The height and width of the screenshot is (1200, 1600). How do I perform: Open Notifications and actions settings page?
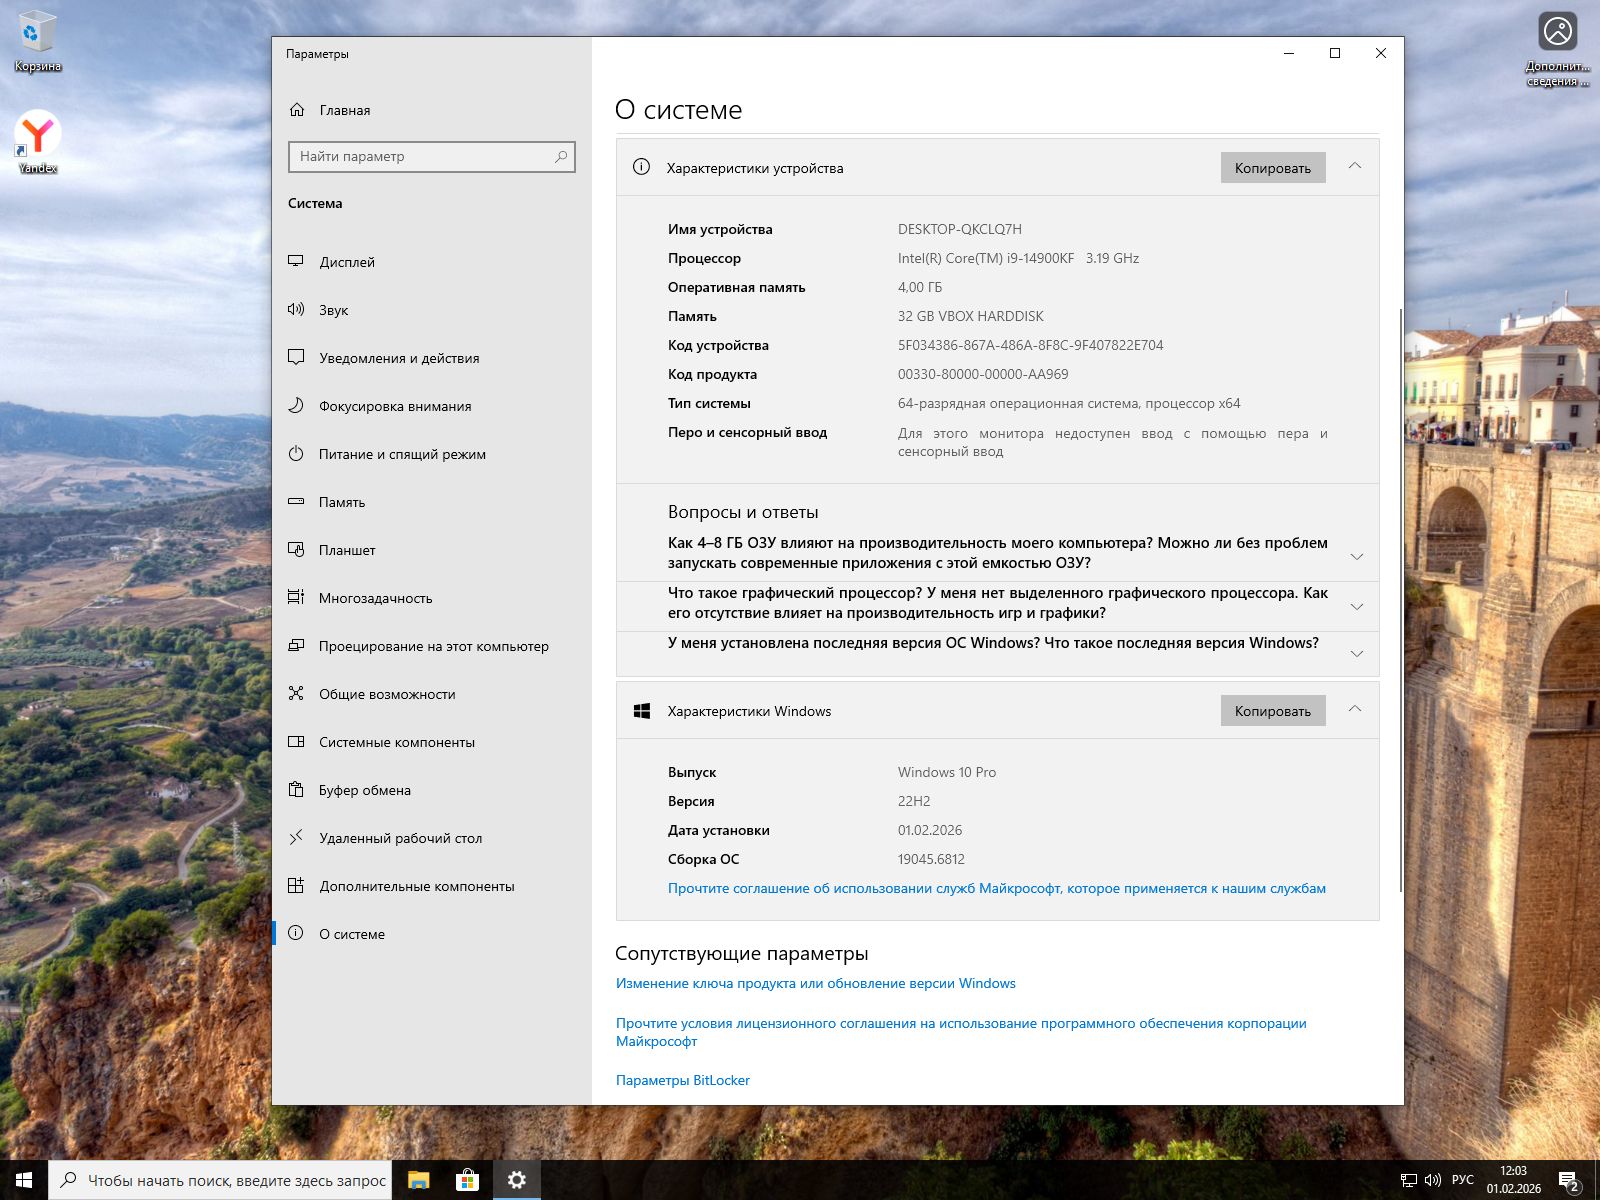(x=399, y=358)
